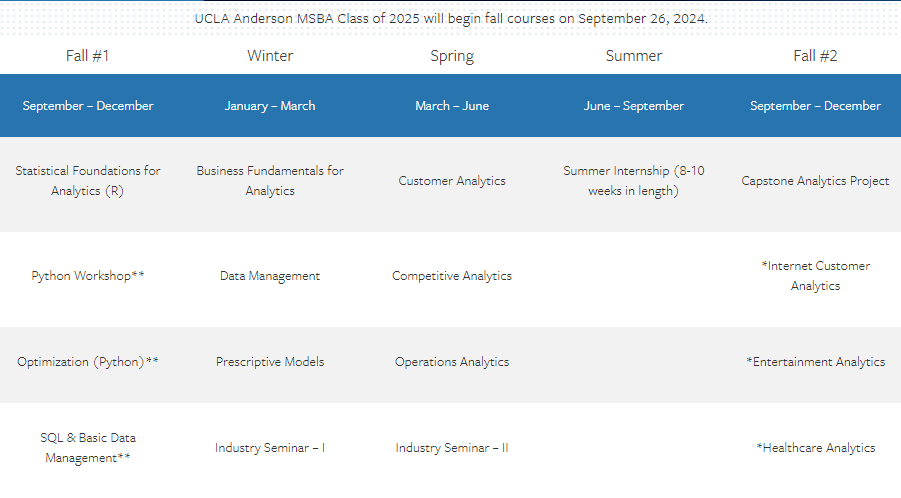Click the Summer term heading
The height and width of the screenshot is (498, 901).
click(x=634, y=56)
